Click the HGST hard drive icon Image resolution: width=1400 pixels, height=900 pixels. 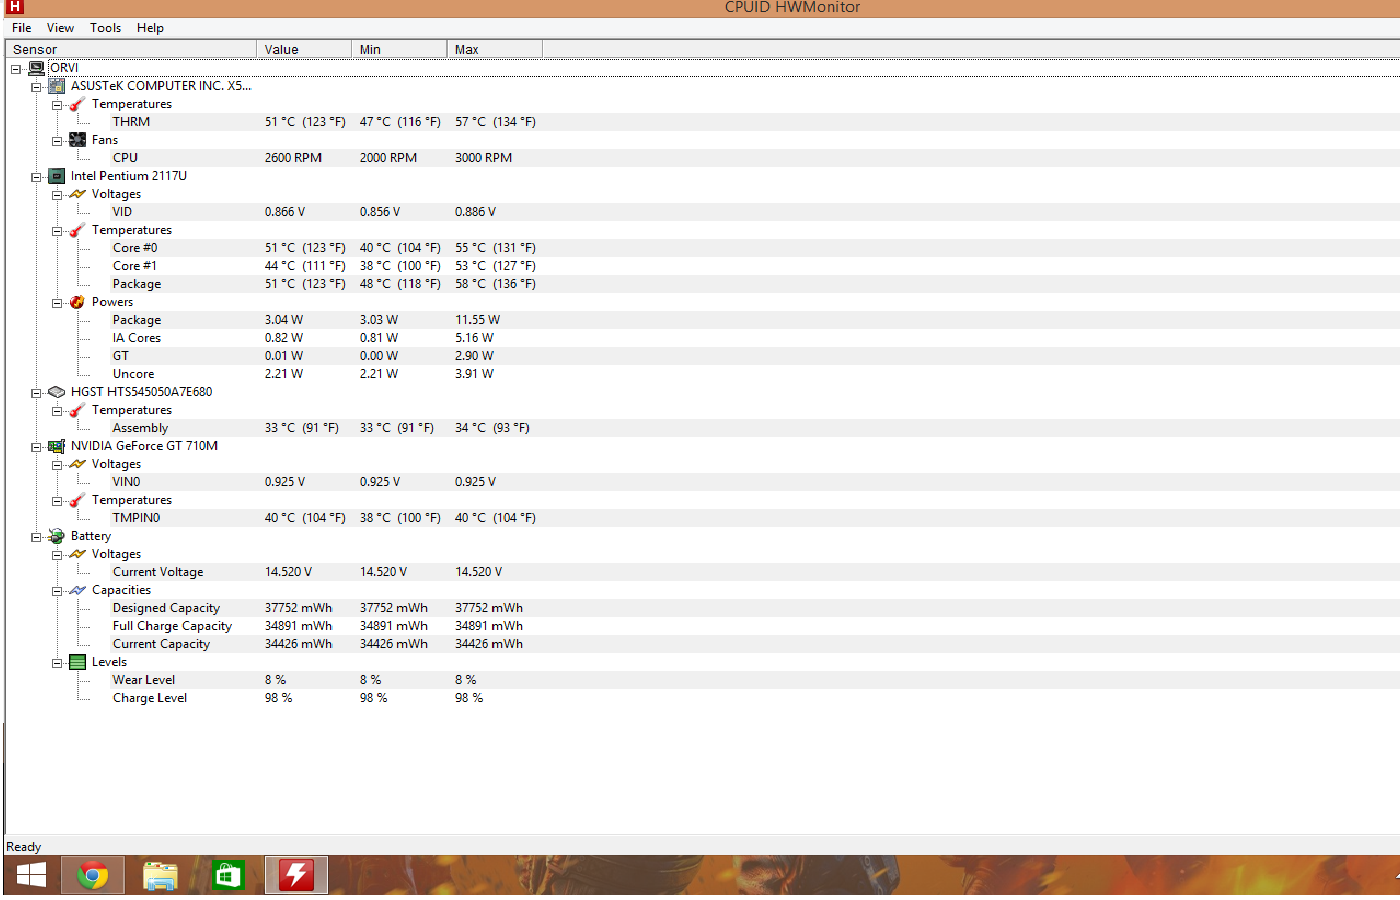click(57, 392)
